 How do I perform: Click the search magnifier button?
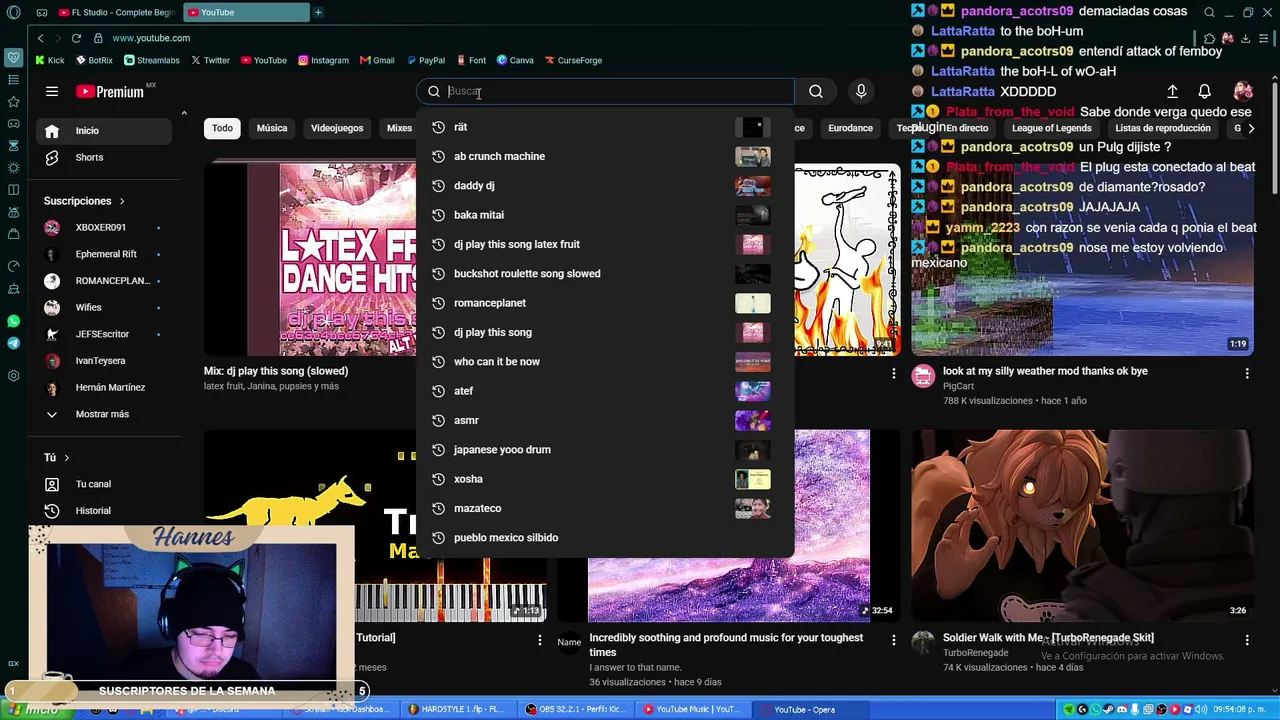click(x=816, y=92)
